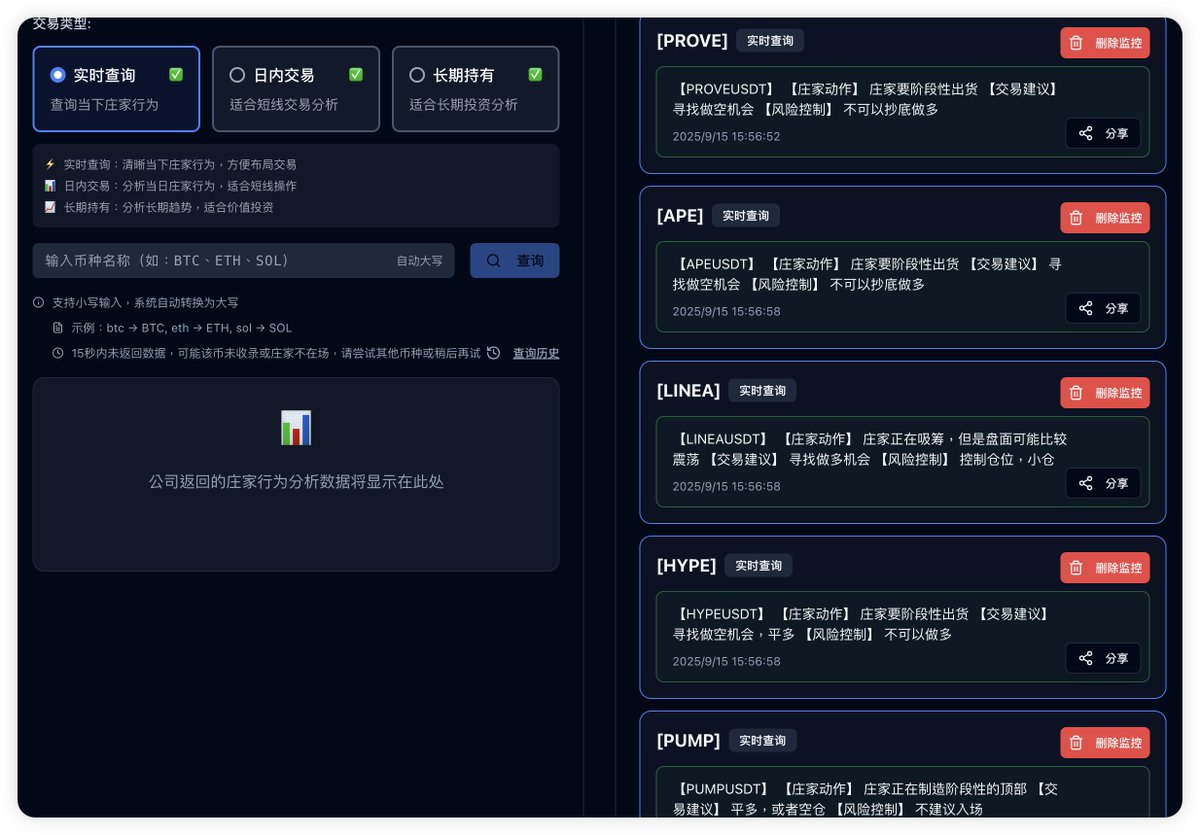Click the trash icon on PROVE delete button
This screenshot has width=1200, height=835.
pyautogui.click(x=1076, y=43)
